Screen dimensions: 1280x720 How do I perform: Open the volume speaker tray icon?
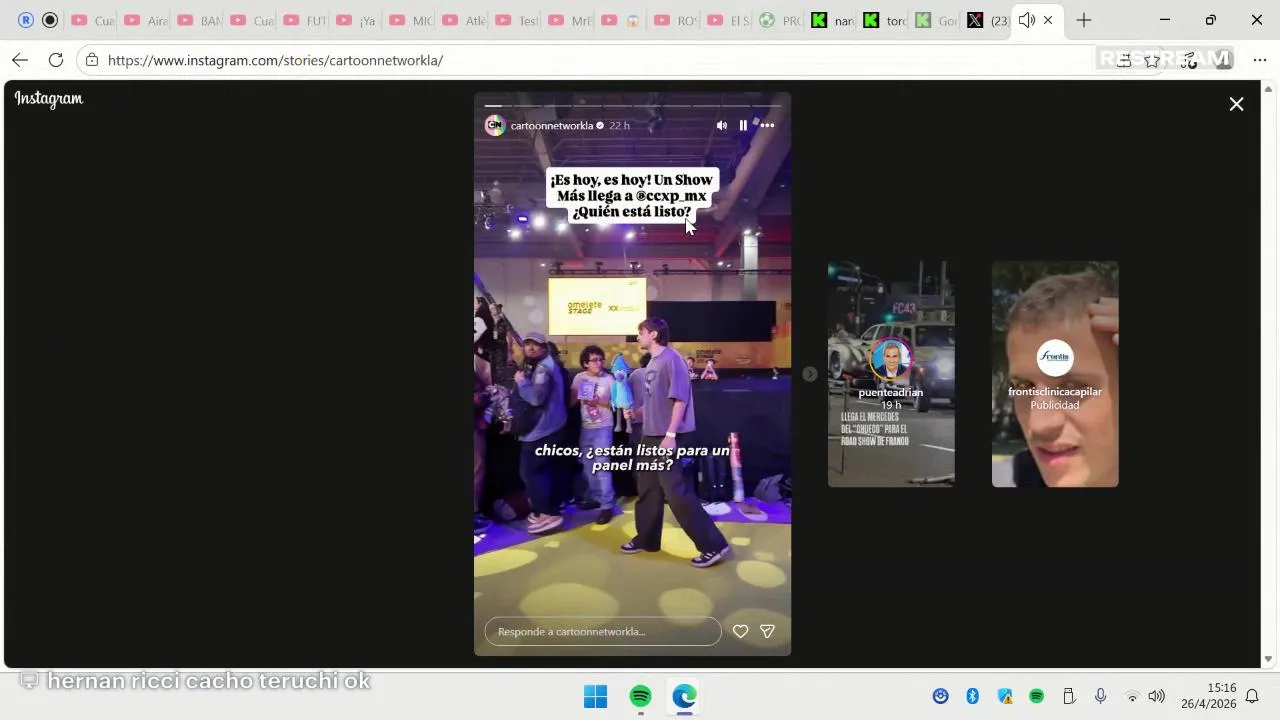tap(1156, 696)
